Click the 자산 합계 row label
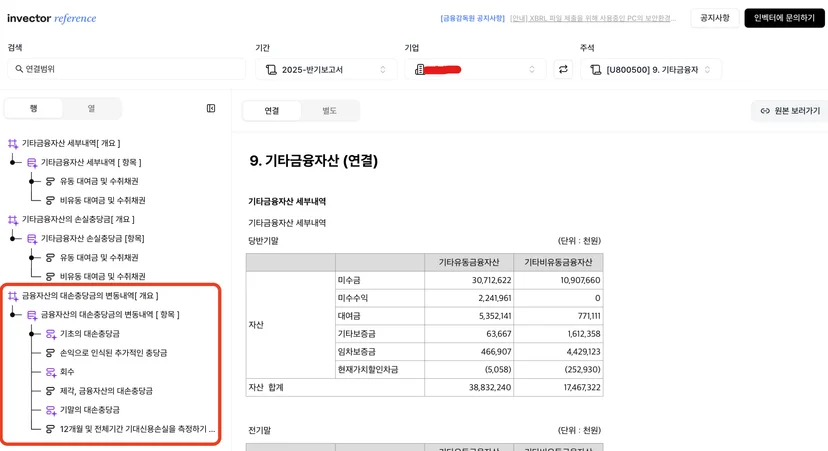828x451 pixels. tap(266, 388)
